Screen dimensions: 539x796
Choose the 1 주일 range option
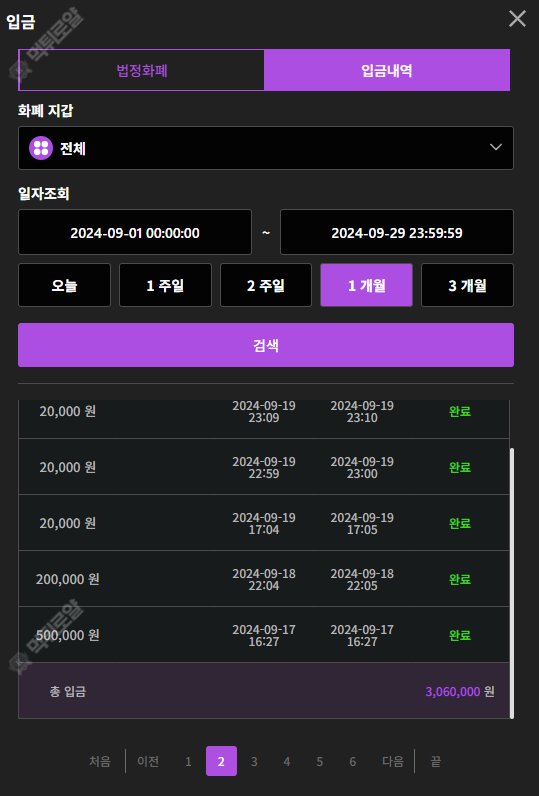(x=165, y=285)
